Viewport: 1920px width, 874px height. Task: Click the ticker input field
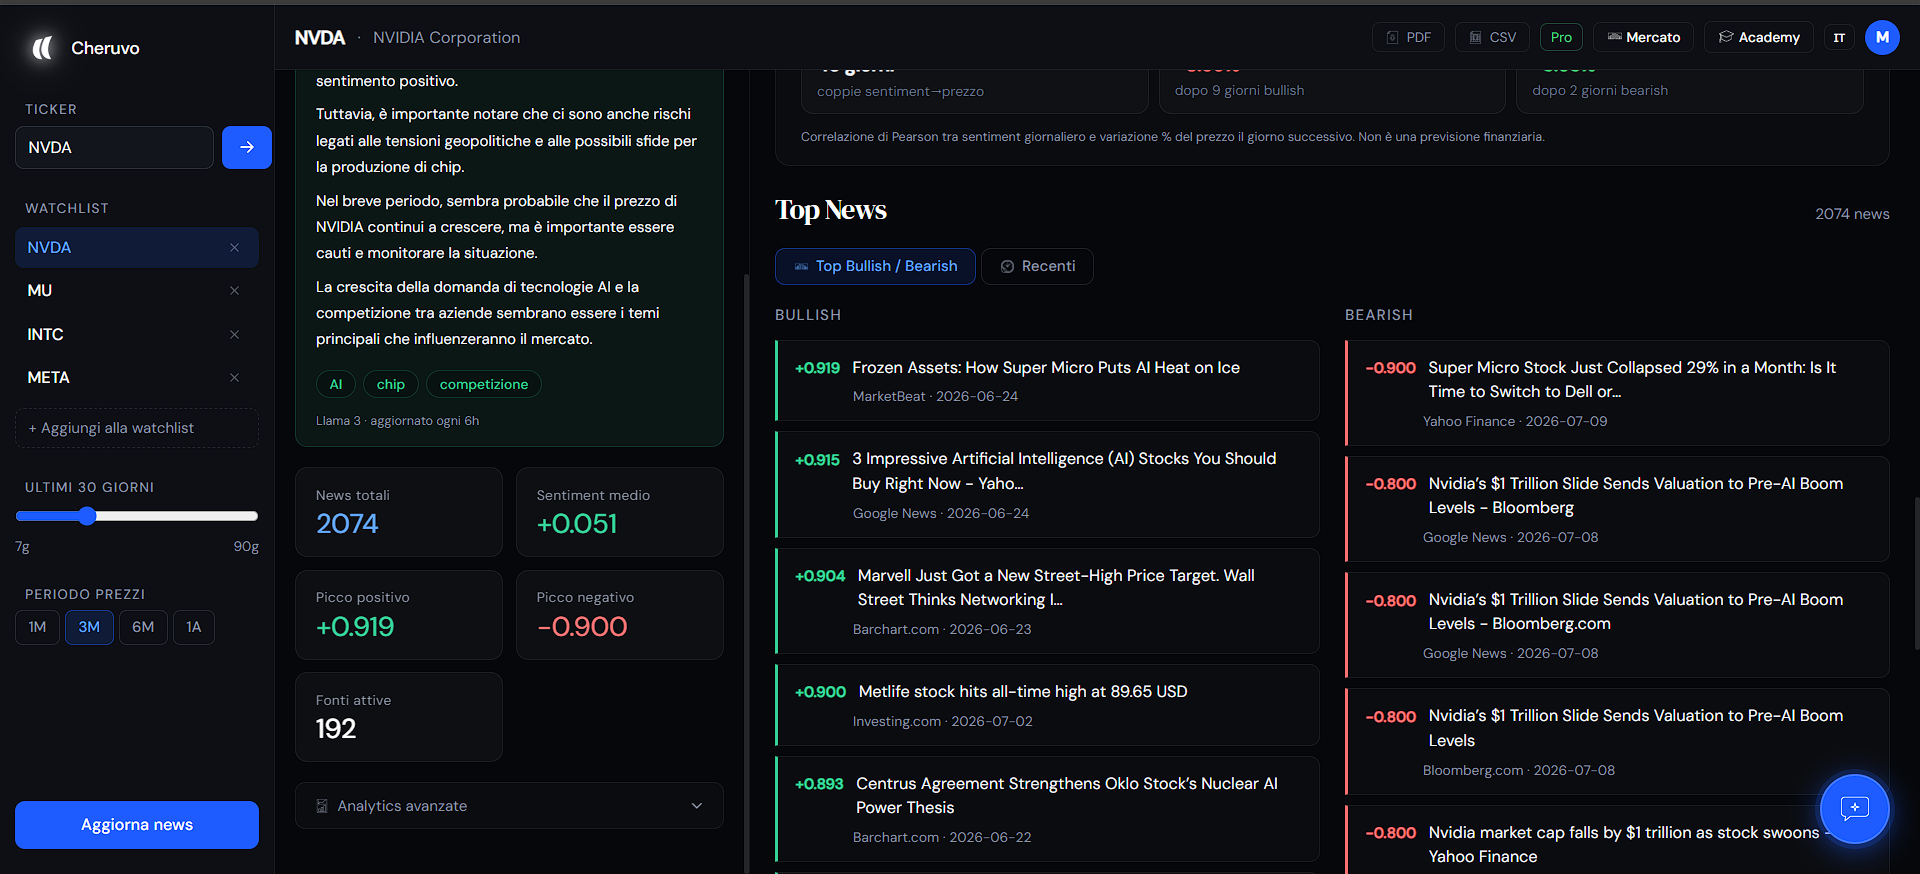click(114, 147)
